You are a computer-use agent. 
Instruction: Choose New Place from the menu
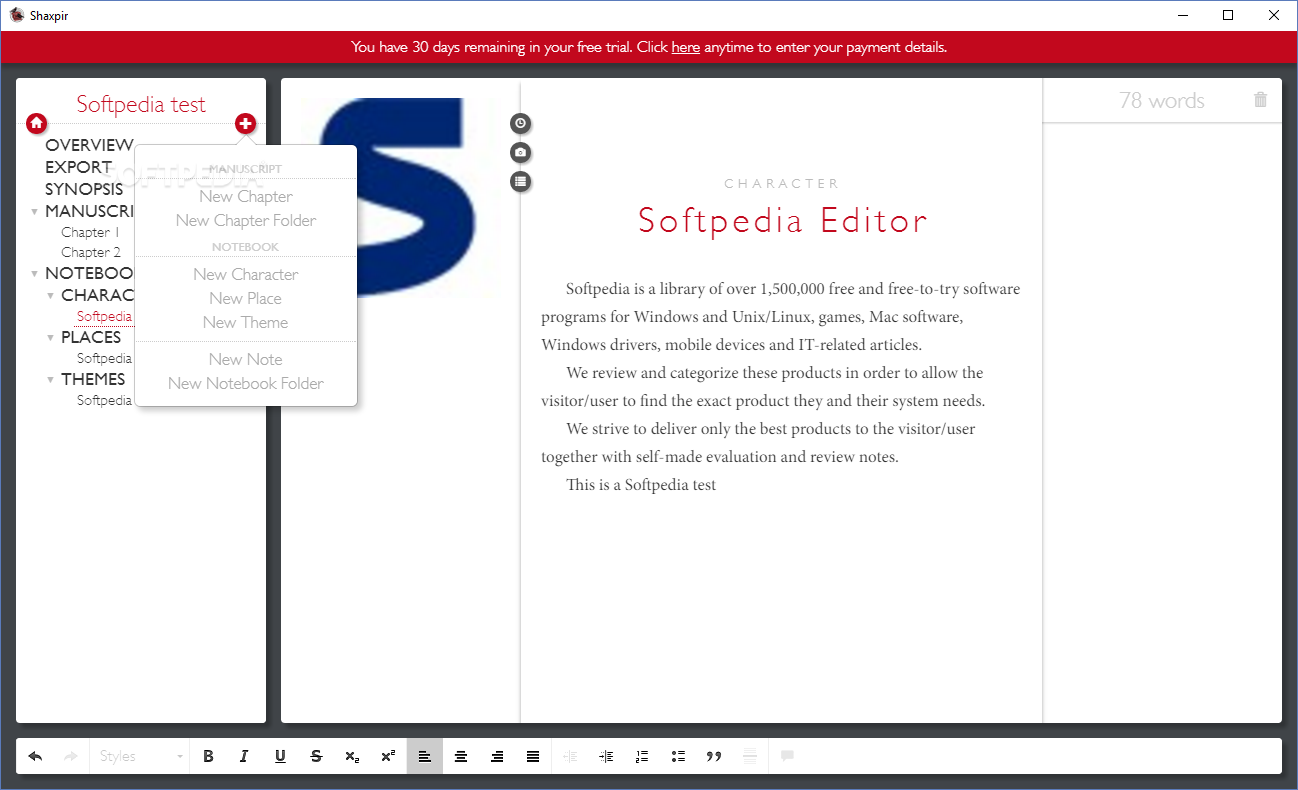coord(246,298)
